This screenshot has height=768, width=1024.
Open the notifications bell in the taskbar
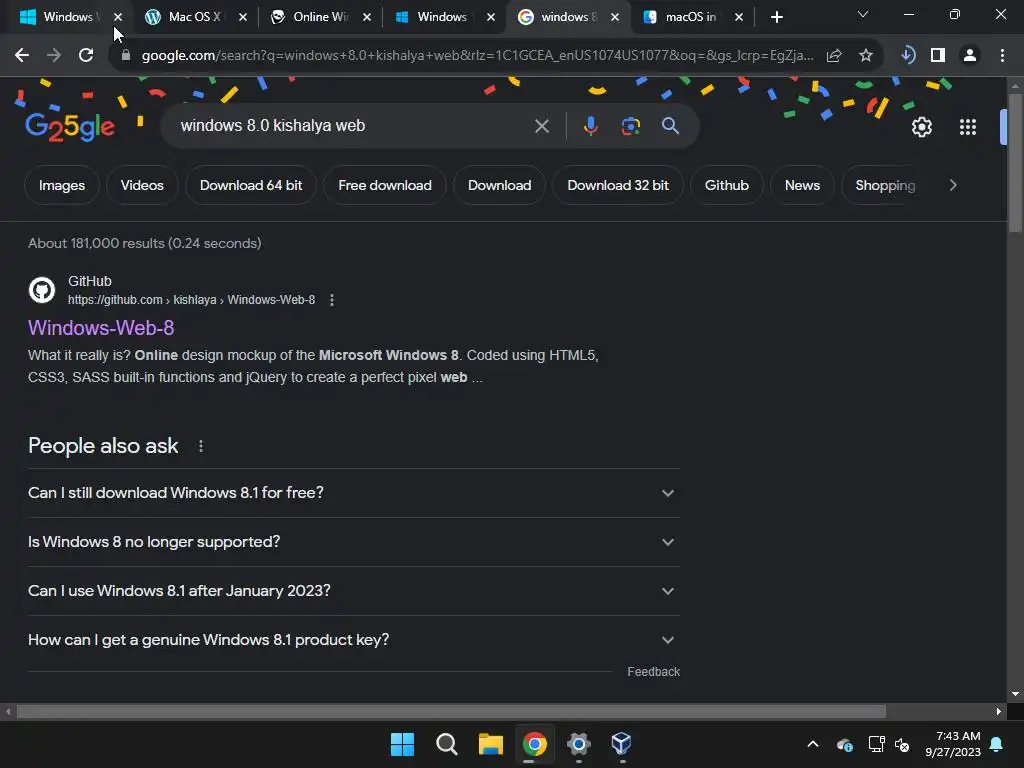tap(997, 744)
